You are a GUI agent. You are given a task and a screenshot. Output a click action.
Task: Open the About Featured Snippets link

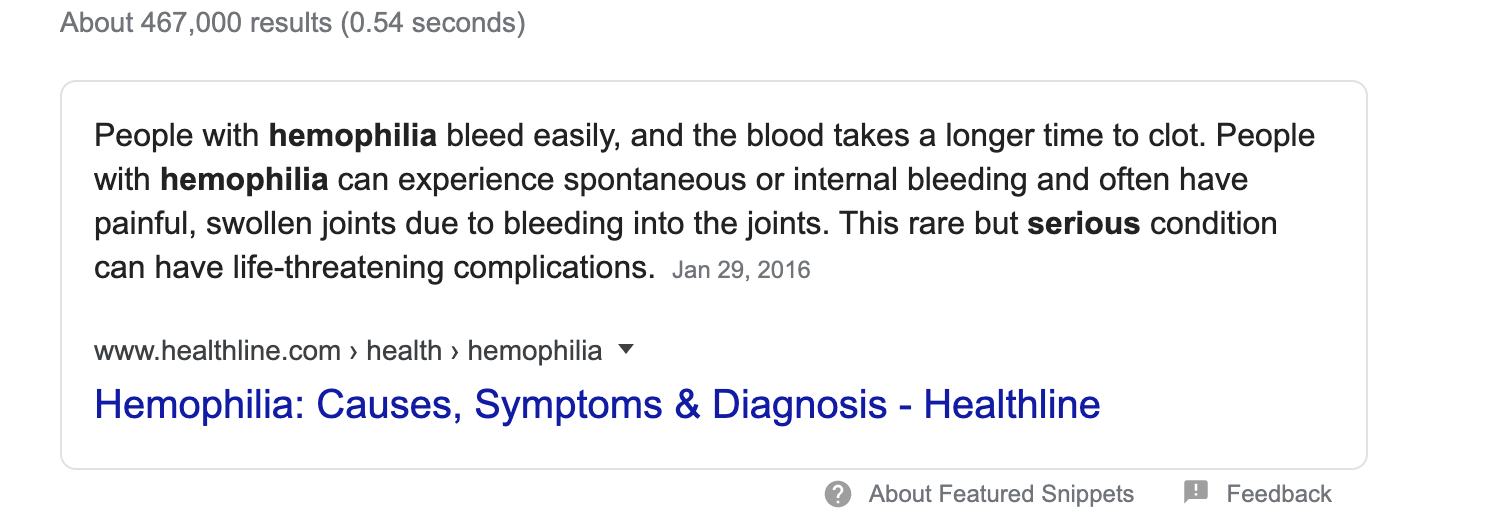pyautogui.click(x=1001, y=494)
